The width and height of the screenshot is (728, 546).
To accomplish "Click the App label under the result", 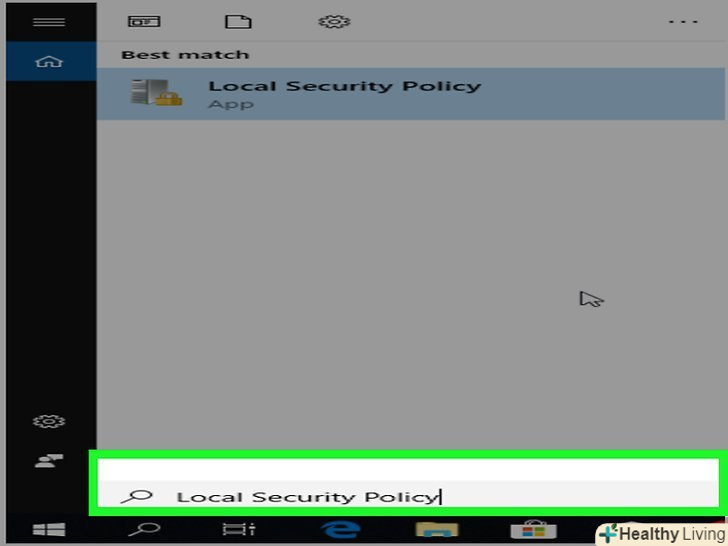I will [x=231, y=104].
